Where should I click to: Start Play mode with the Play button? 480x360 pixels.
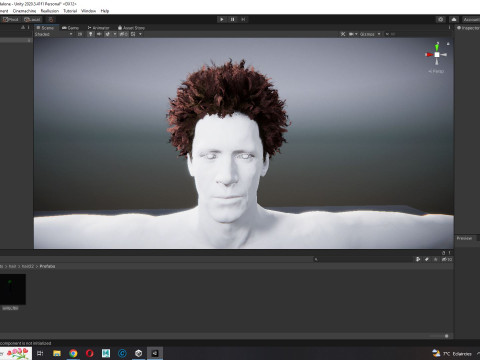coord(222,19)
